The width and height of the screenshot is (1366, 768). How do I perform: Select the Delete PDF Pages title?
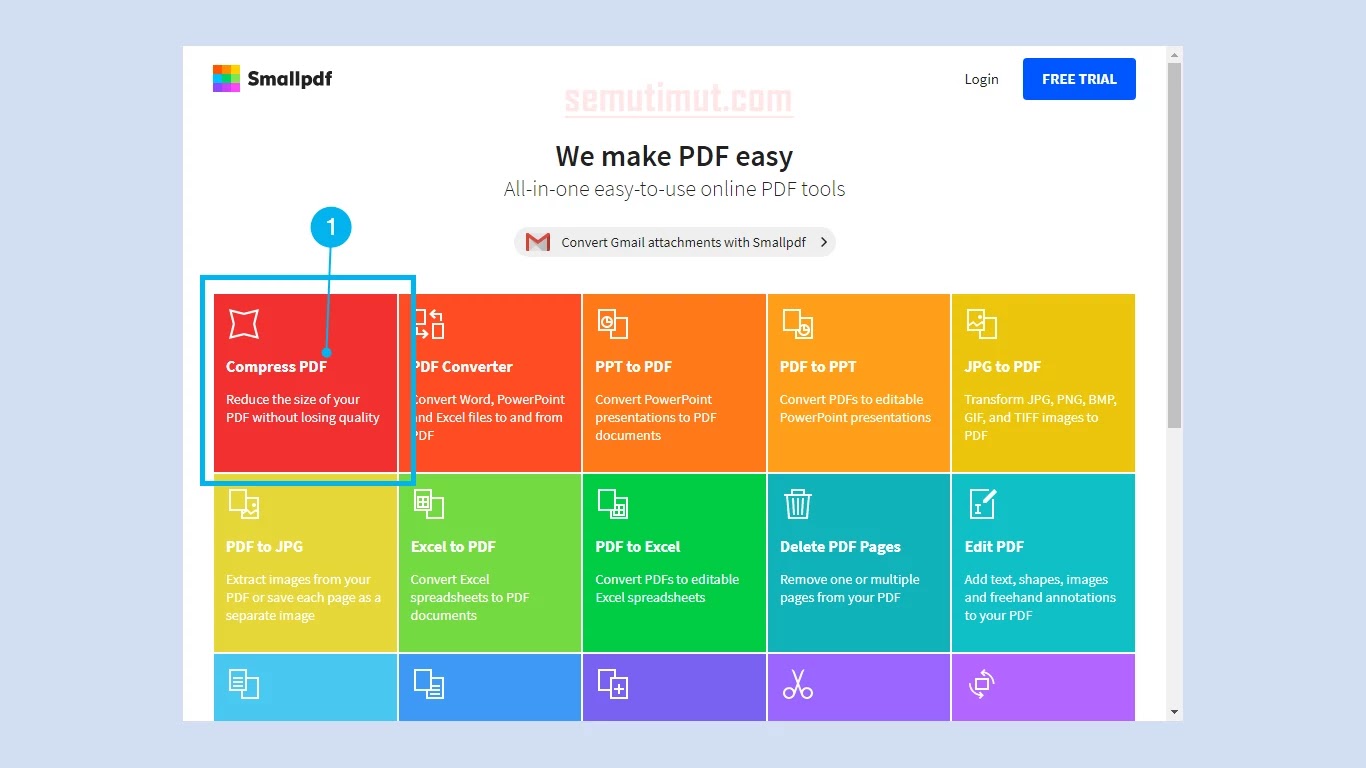(840, 547)
